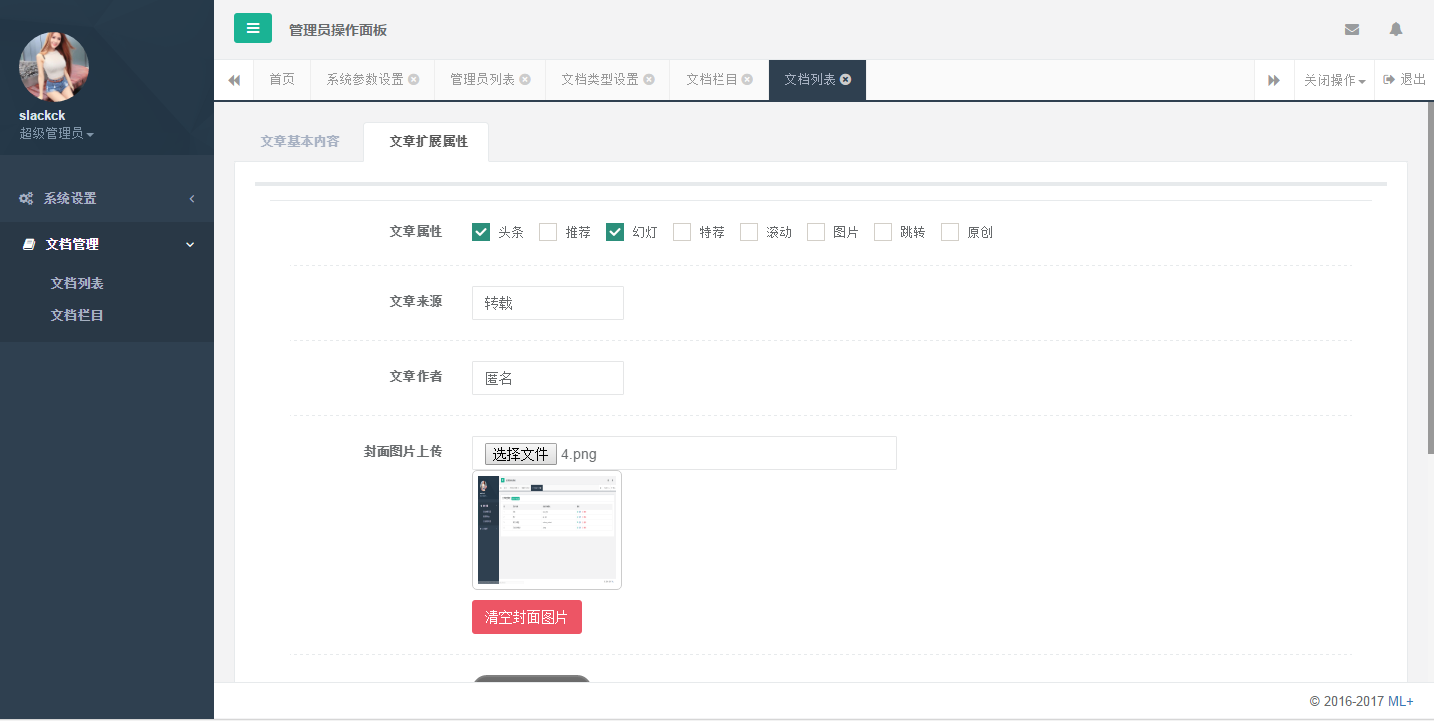Click the 清空封面图片 button
The image size is (1434, 721).
(527, 617)
